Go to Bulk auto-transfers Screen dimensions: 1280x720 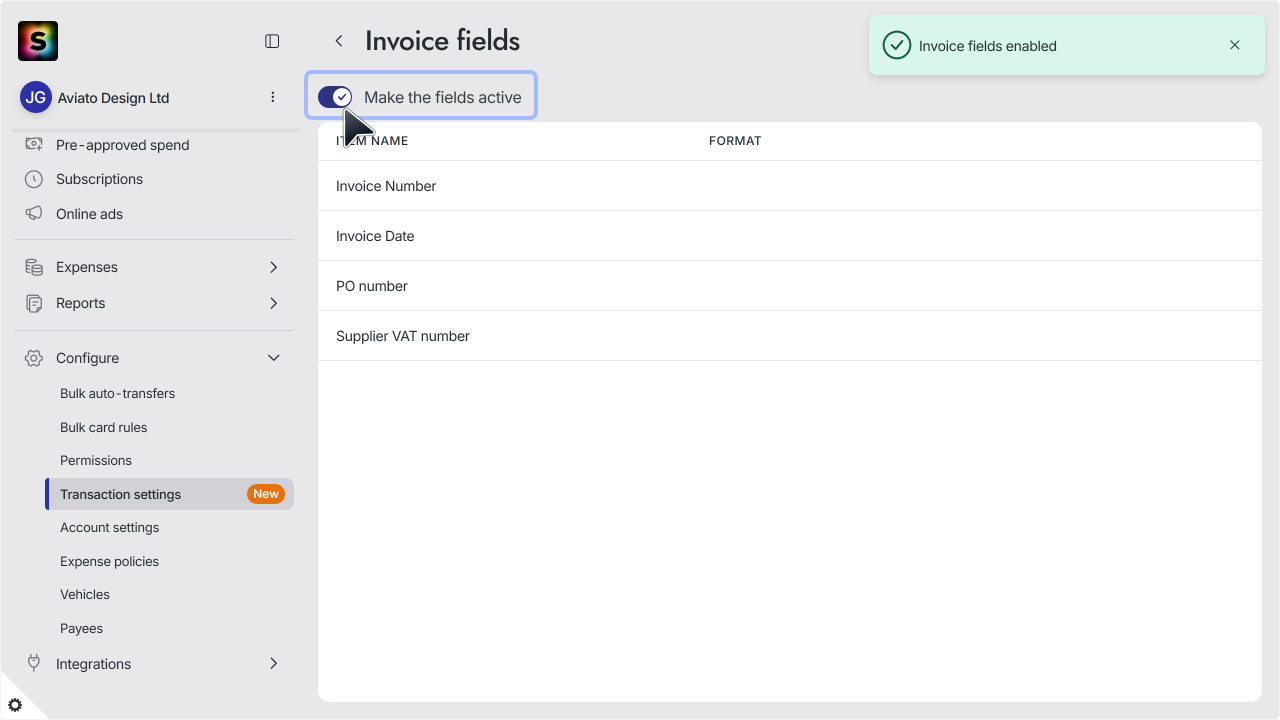click(x=117, y=393)
